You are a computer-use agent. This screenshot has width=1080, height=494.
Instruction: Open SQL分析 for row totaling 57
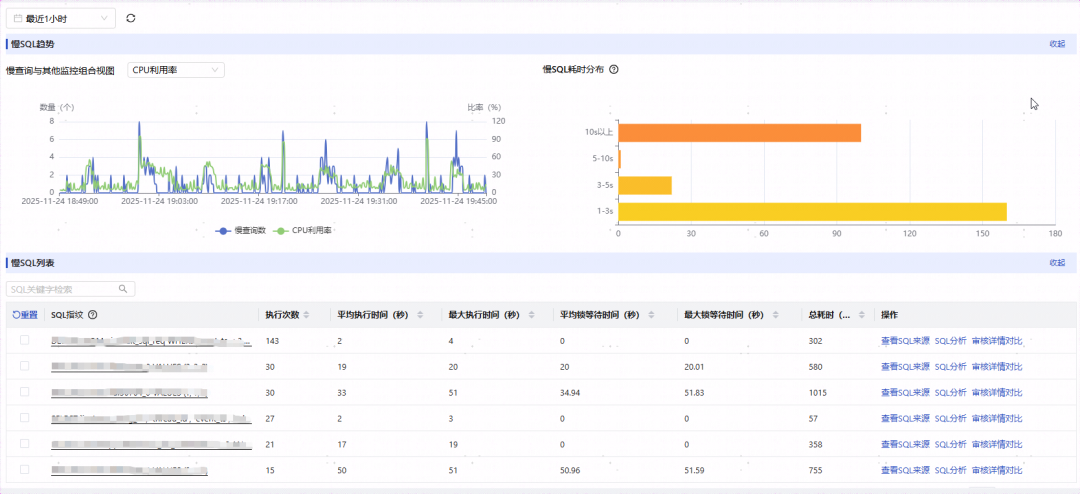tap(951, 418)
